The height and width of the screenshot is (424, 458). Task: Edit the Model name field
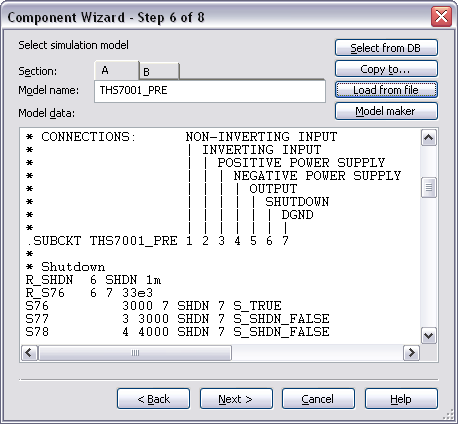(210, 91)
